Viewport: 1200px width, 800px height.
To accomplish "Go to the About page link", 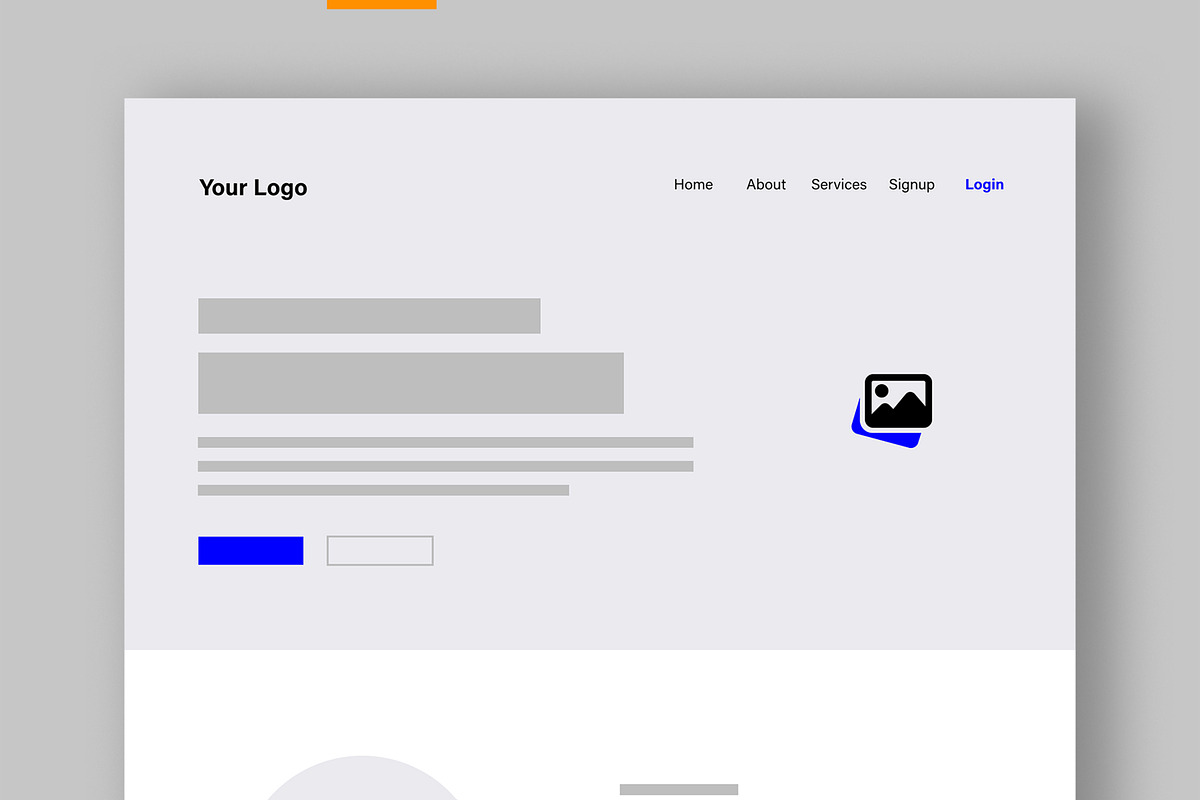I will pos(766,184).
